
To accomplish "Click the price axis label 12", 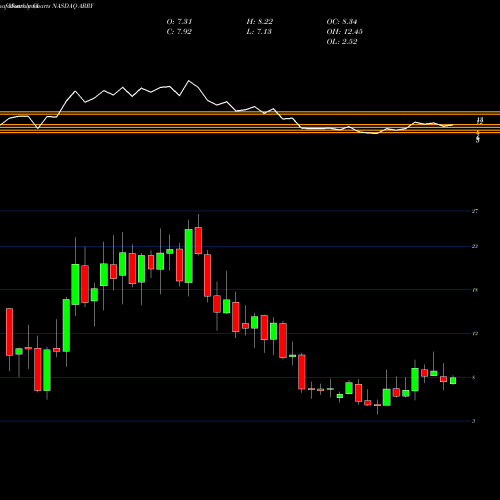I will point(475,333).
